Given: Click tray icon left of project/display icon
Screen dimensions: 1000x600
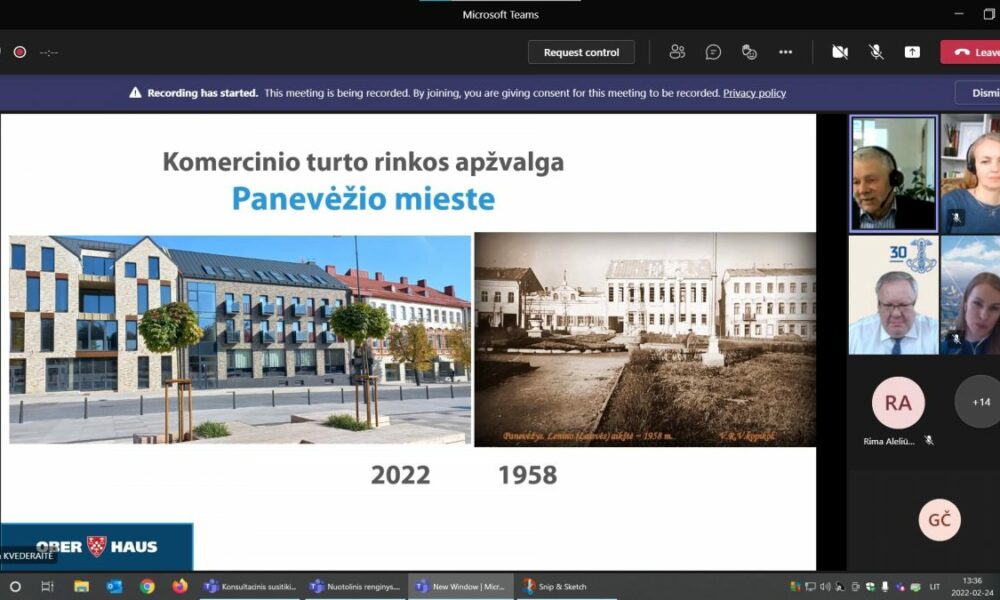Looking at the screenshot, I should [x=840, y=587].
